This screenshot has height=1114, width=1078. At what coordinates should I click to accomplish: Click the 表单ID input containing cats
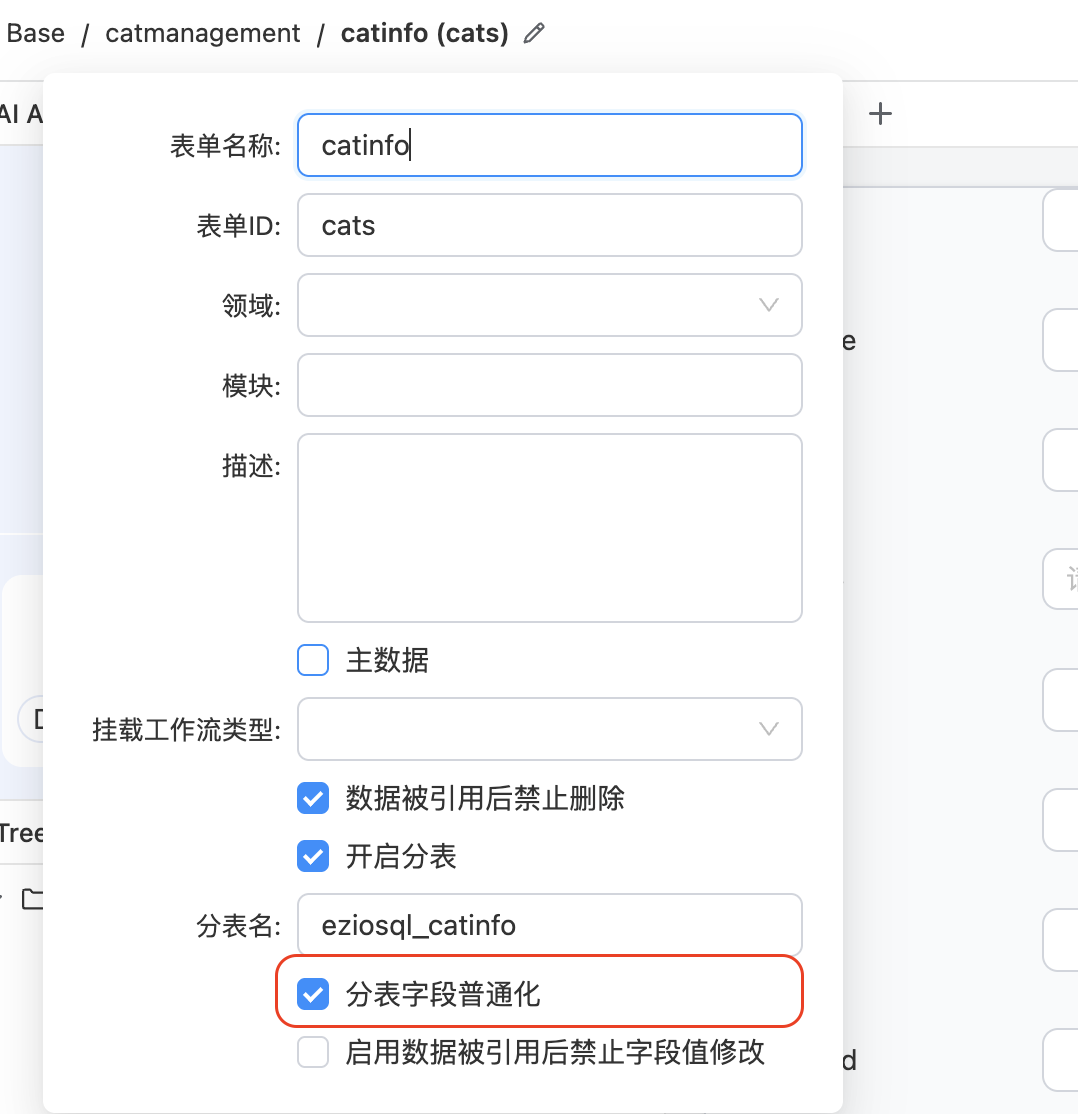(x=549, y=225)
